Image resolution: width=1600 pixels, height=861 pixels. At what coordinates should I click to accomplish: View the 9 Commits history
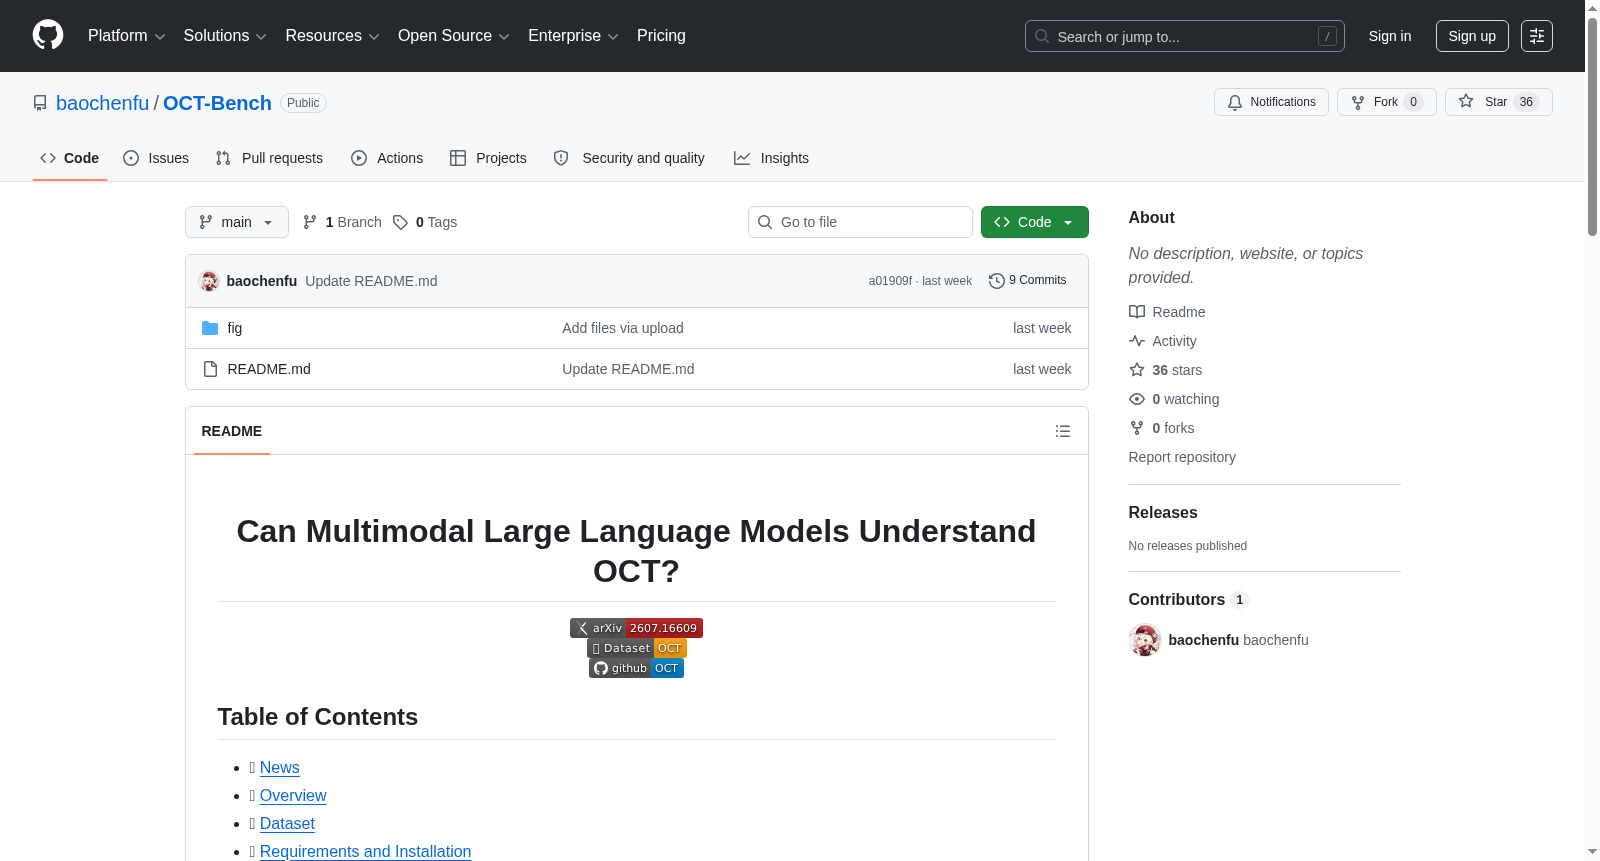pos(1027,281)
